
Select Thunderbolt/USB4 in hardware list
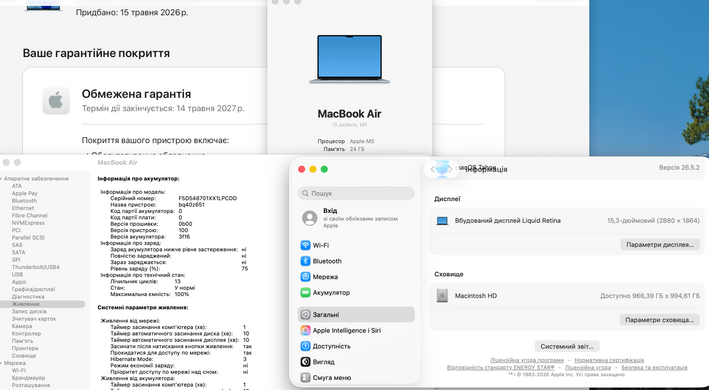pos(36,267)
